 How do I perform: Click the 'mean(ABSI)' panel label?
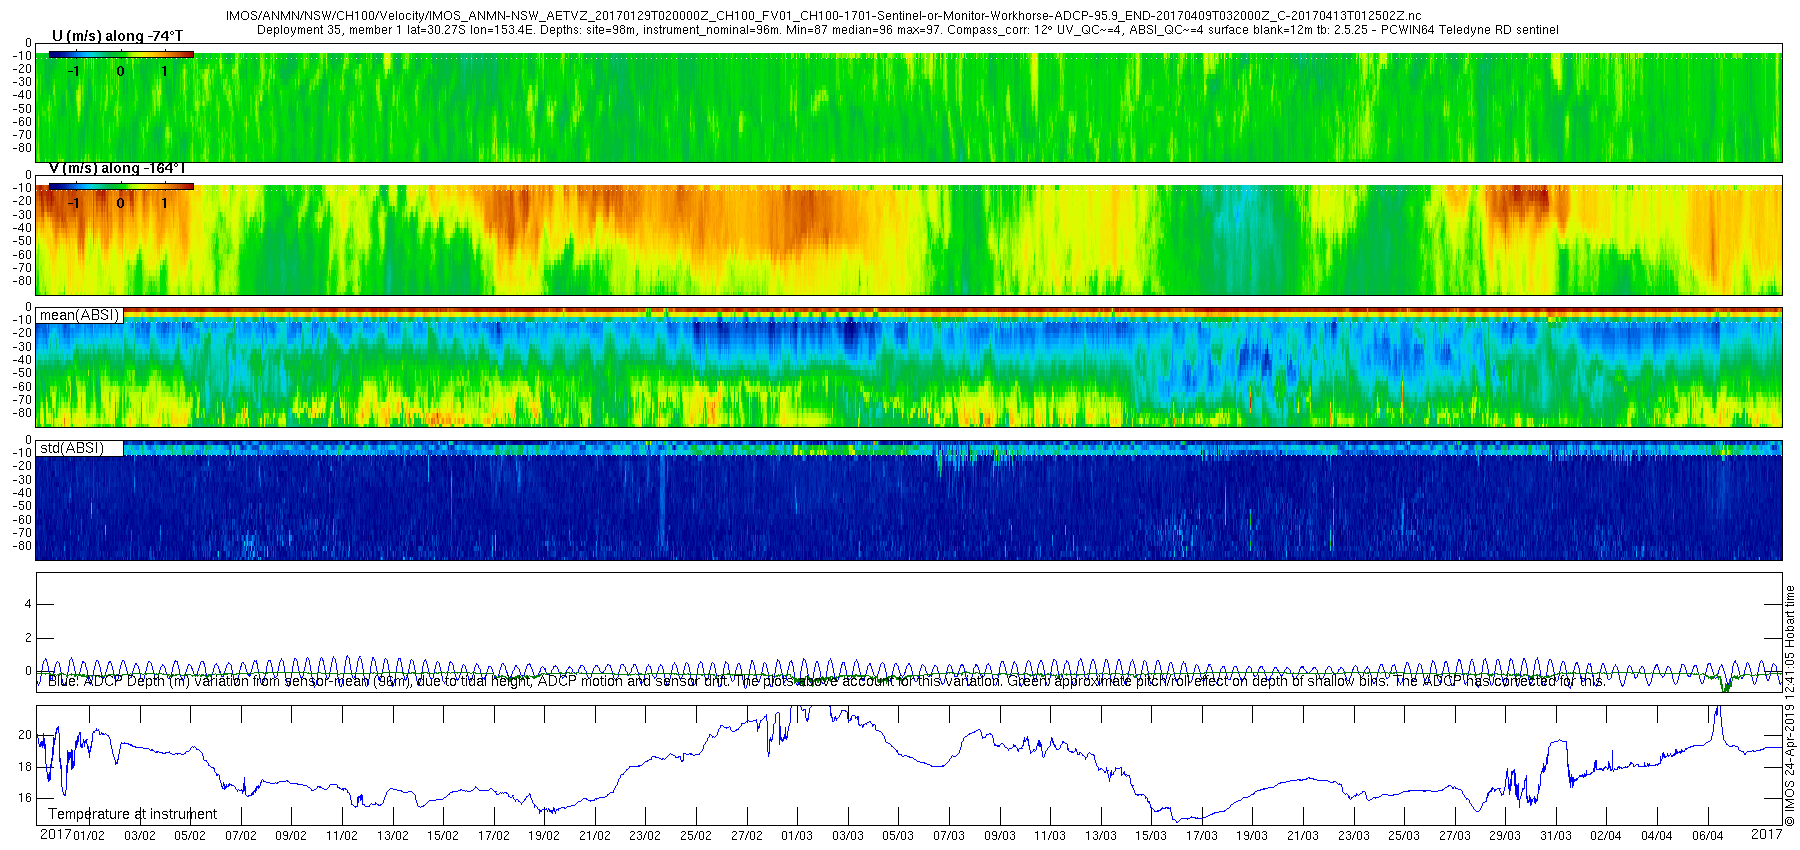pyautogui.click(x=79, y=315)
